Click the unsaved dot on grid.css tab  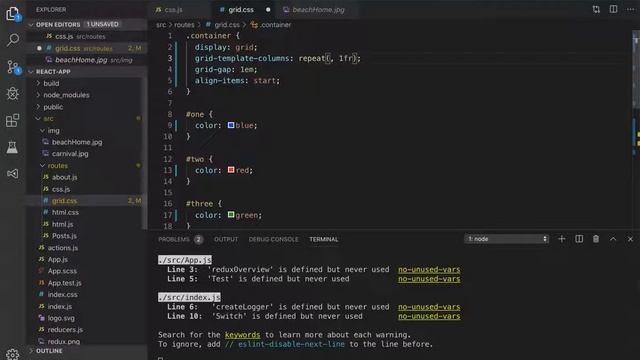pos(268,9)
